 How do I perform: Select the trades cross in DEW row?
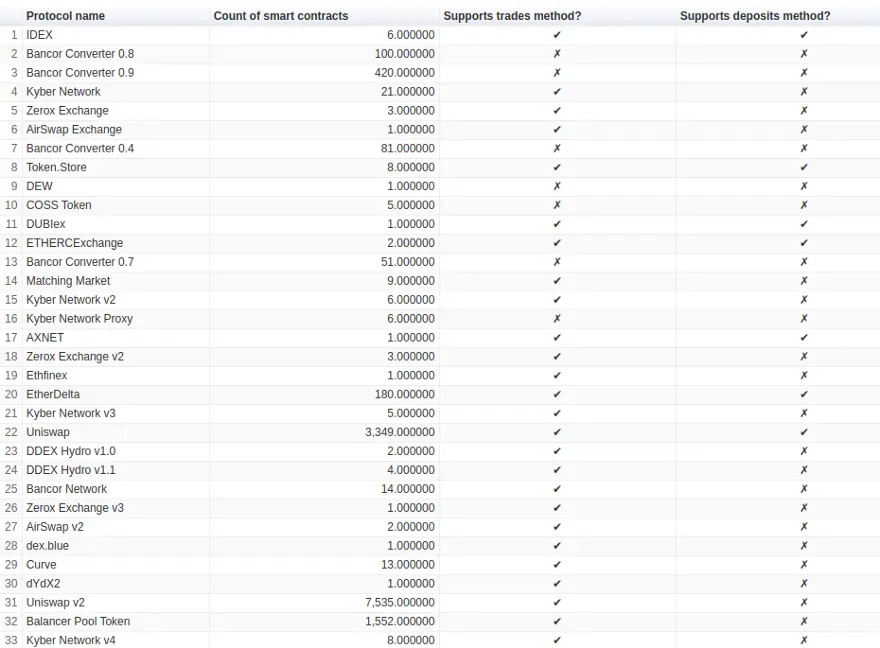pyautogui.click(x=557, y=186)
